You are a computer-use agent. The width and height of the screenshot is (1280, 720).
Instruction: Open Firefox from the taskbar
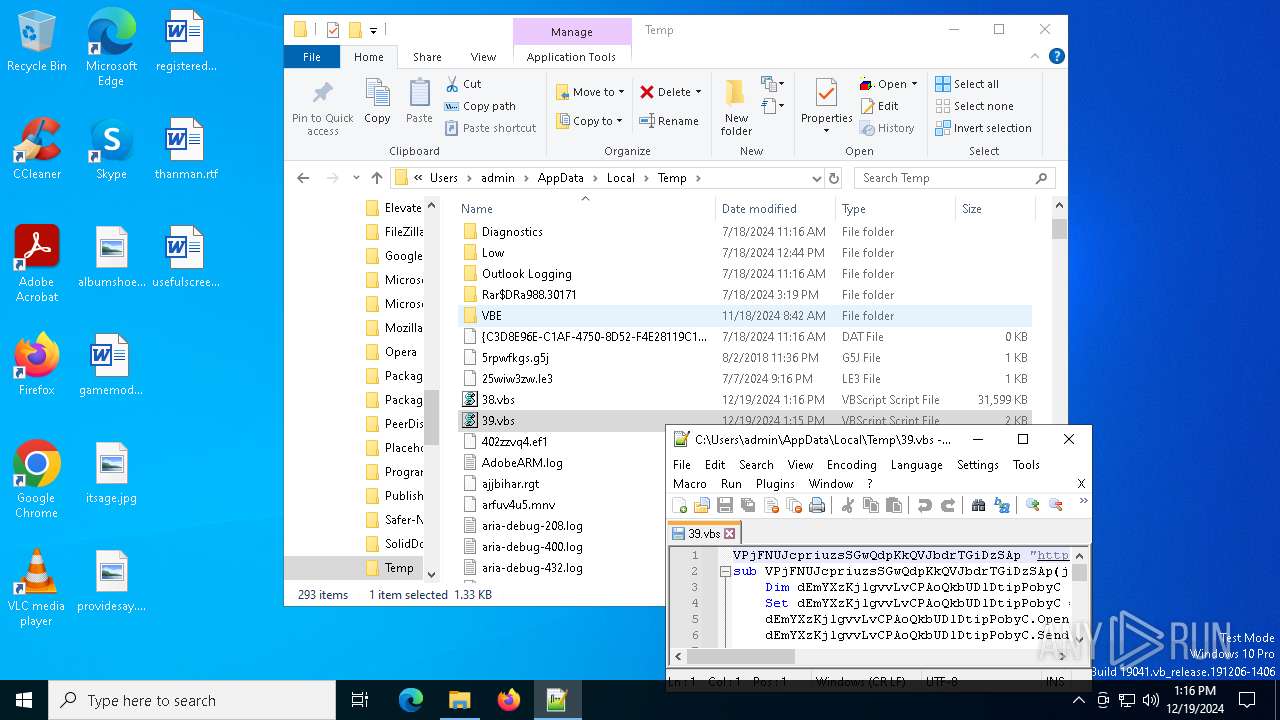pos(508,700)
